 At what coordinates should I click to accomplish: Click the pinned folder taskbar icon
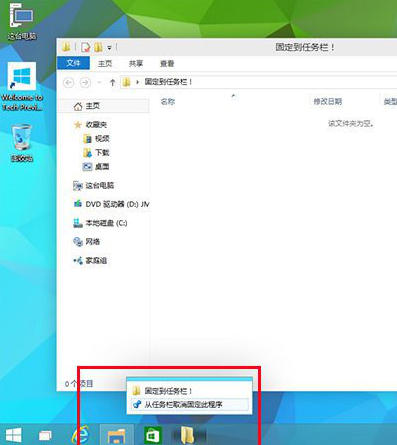(187, 435)
